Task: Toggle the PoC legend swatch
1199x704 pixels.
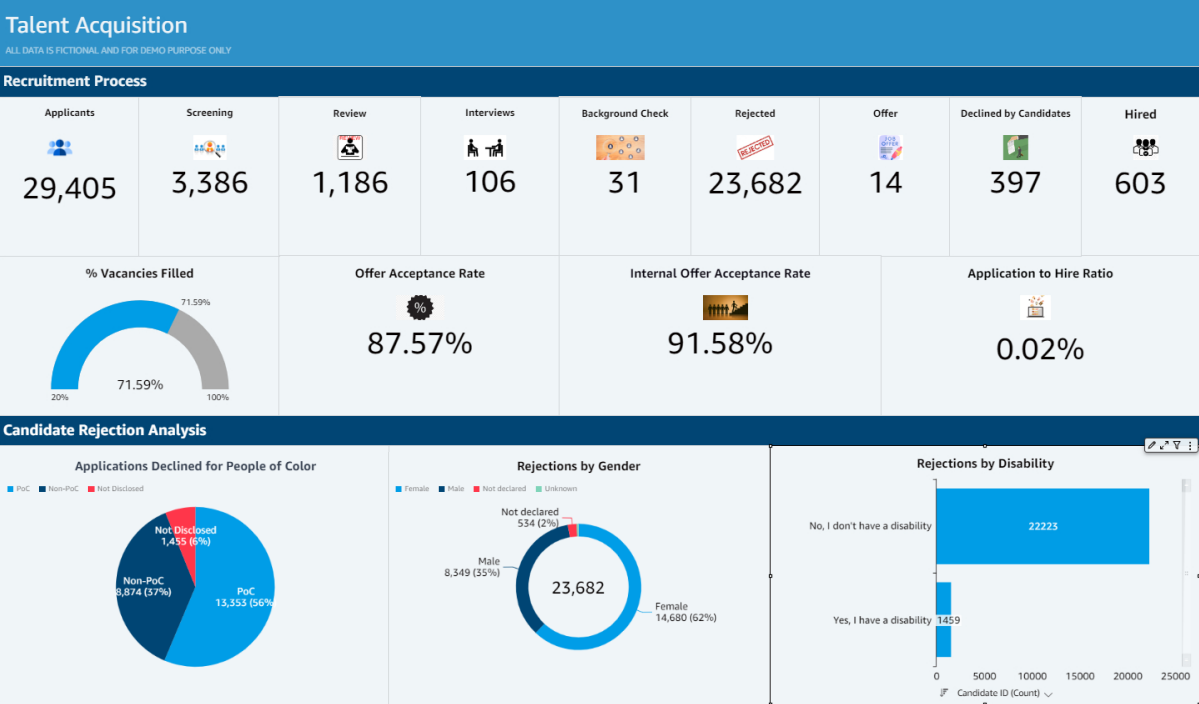Action: pyautogui.click(x=11, y=488)
